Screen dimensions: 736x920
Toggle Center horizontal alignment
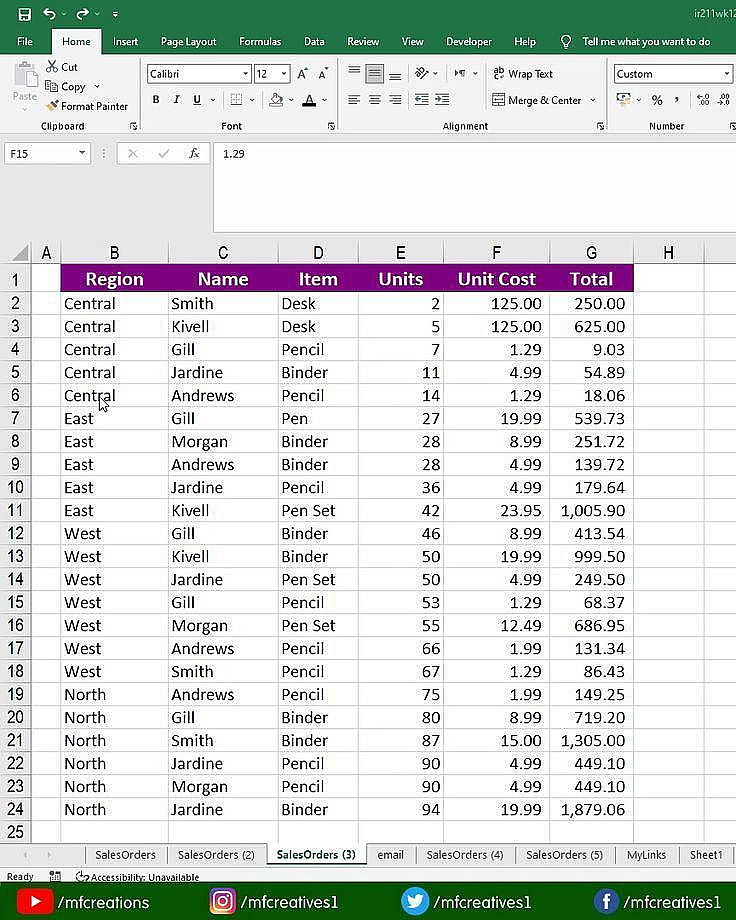click(374, 100)
